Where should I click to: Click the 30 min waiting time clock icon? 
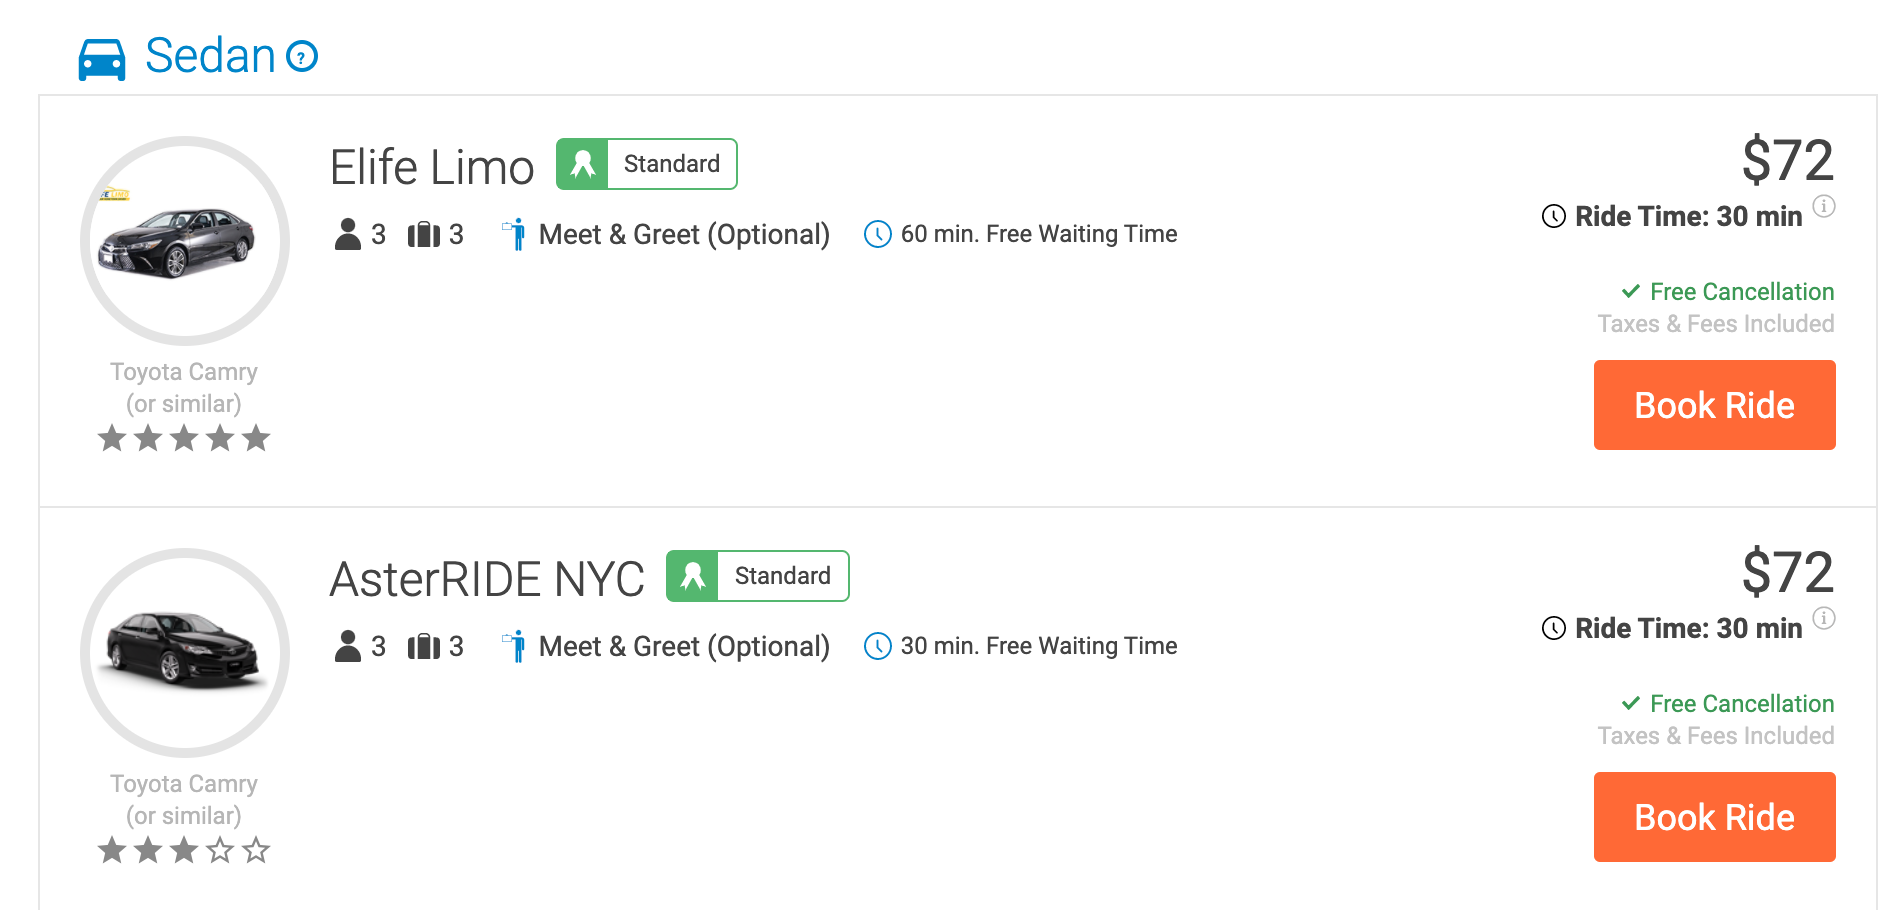[x=877, y=646]
